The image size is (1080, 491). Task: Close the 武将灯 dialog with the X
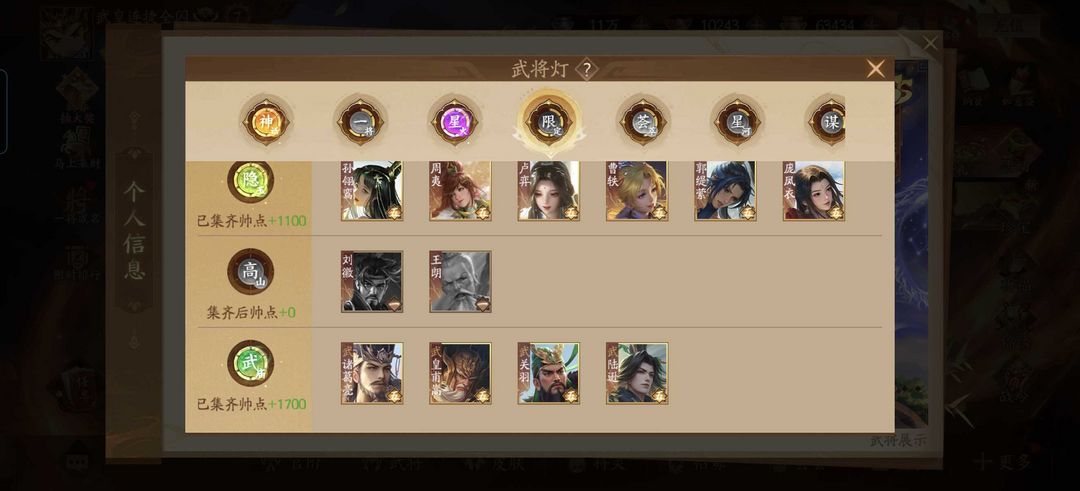tap(875, 69)
